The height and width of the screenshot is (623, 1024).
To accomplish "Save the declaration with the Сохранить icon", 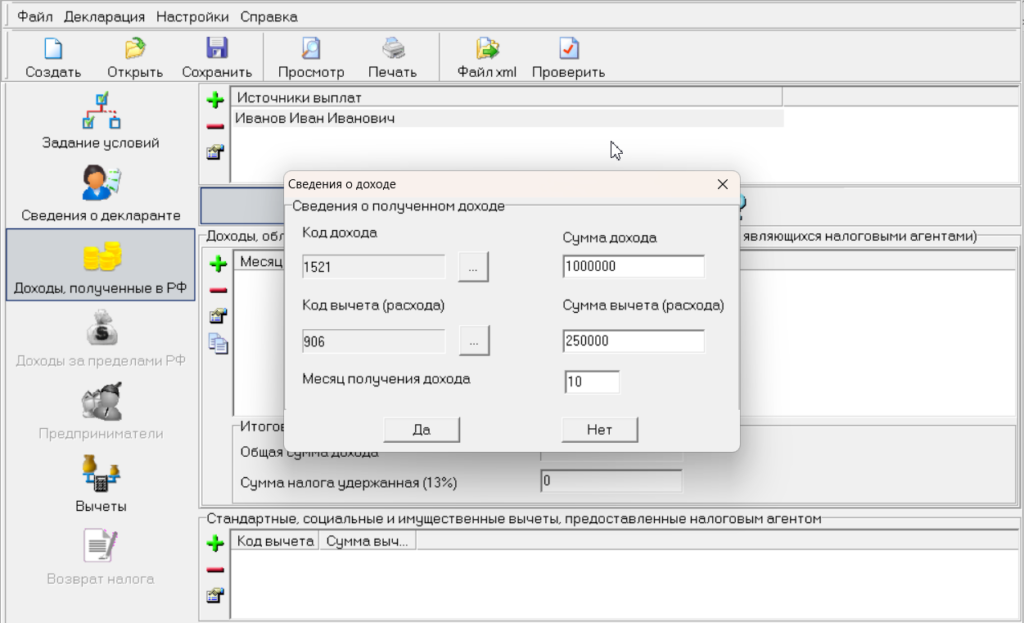I will tap(216, 50).
